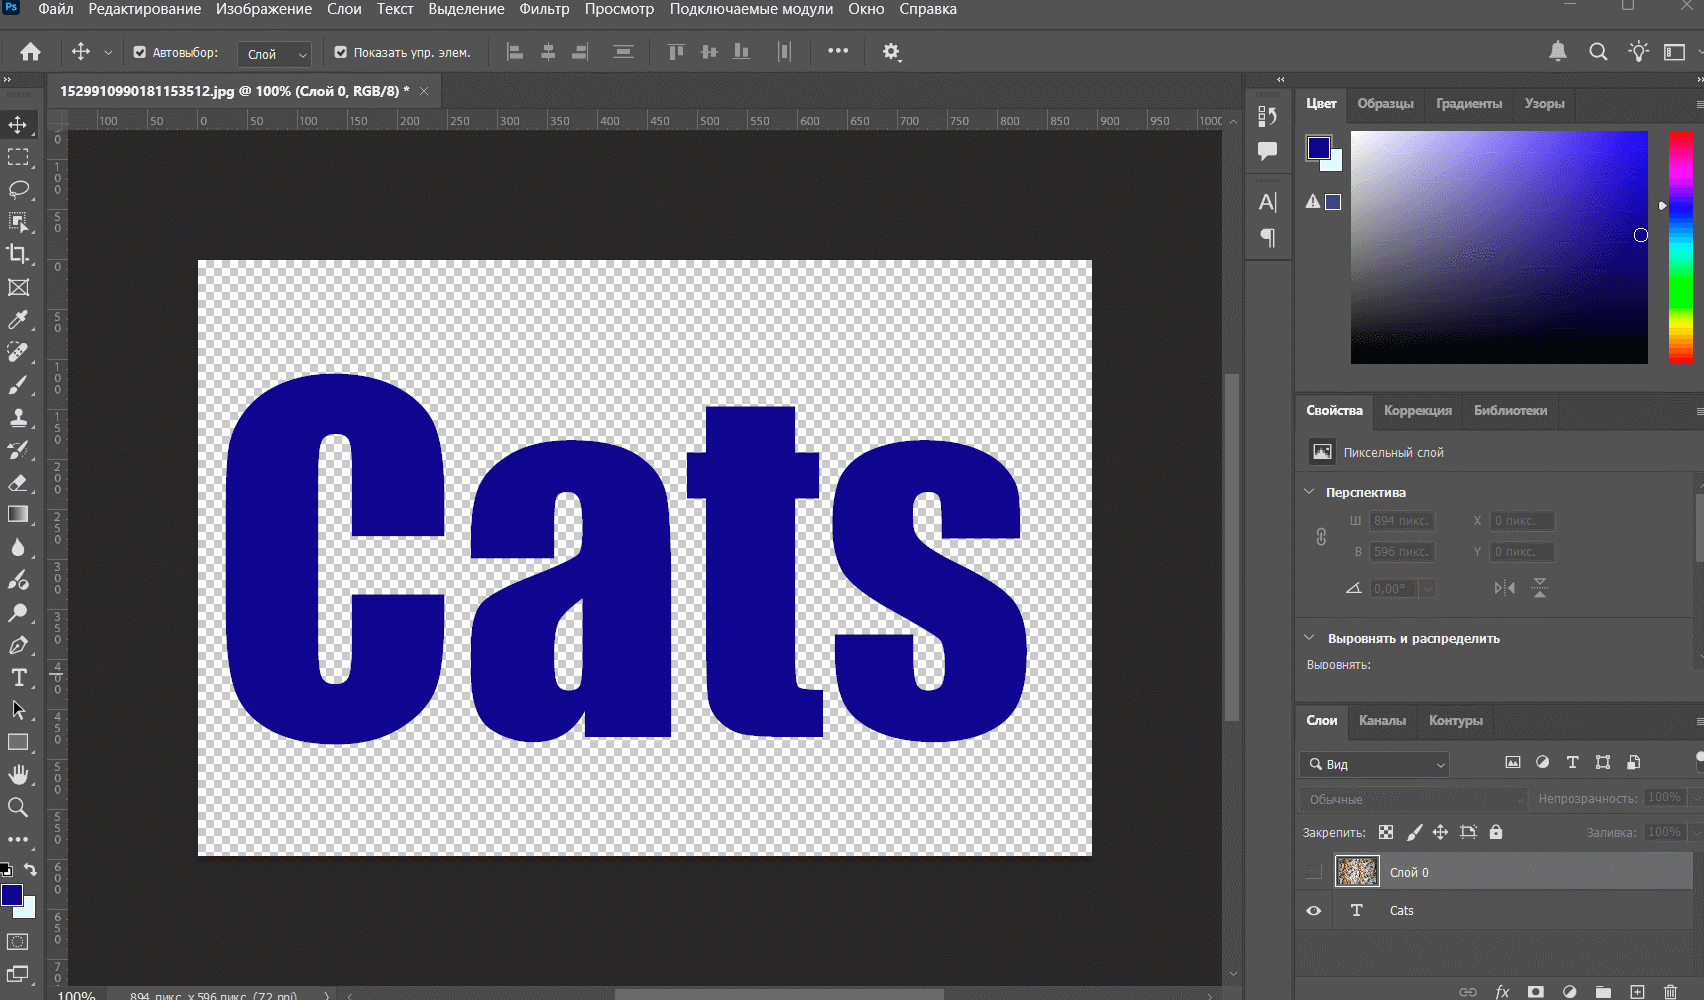1704x1000 pixels.
Task: Open the Слой auto-select dropdown
Action: pos(275,54)
